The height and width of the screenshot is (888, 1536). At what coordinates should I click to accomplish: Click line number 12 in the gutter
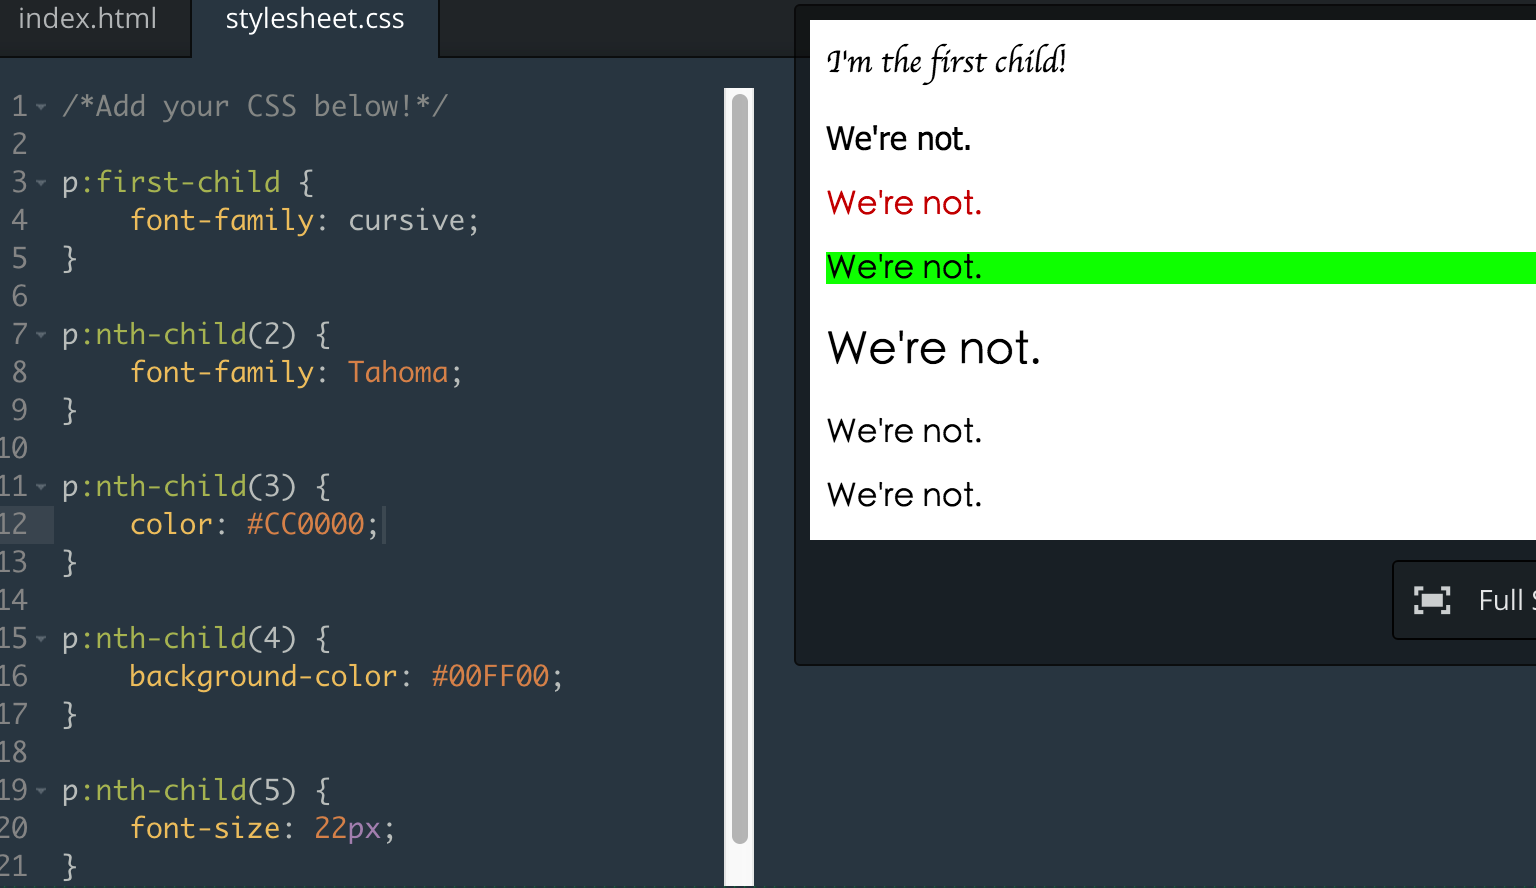click(x=14, y=524)
